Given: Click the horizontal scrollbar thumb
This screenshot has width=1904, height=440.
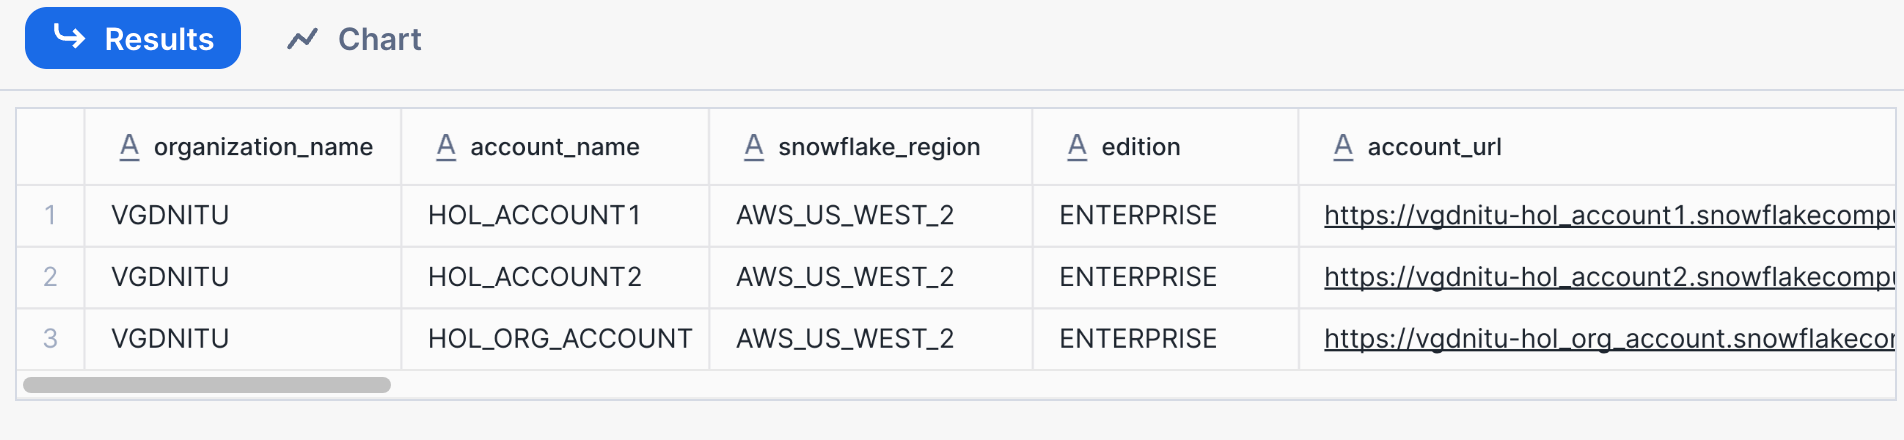Looking at the screenshot, I should (206, 385).
